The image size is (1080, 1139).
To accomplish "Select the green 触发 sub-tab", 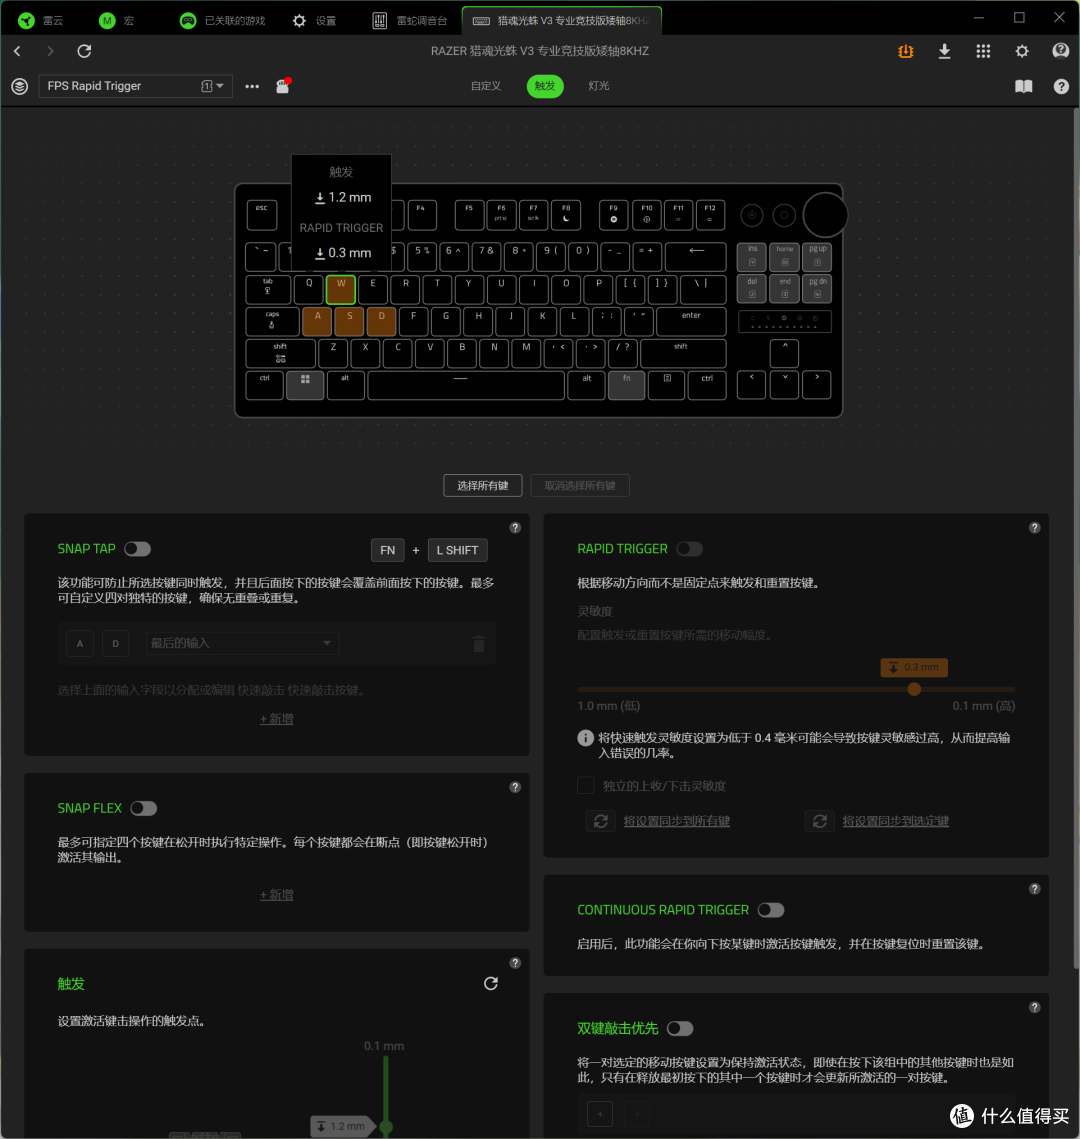I will pos(545,86).
